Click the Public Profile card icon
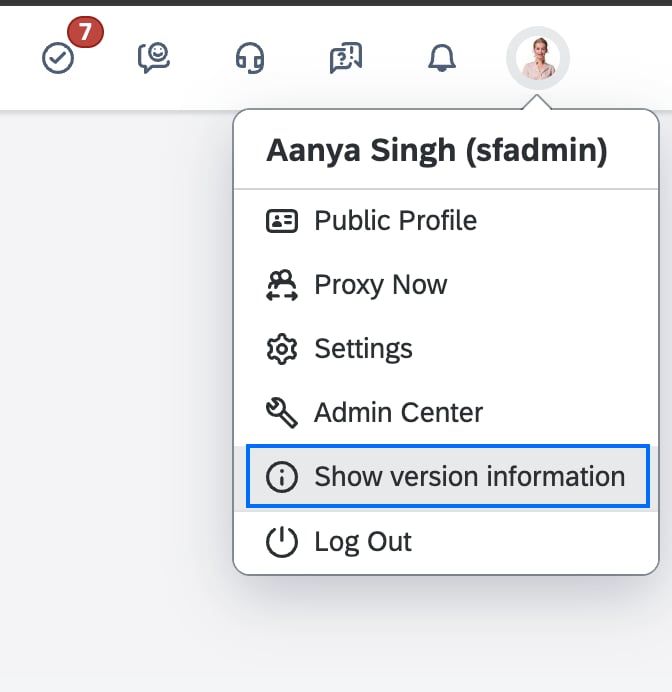 282,221
